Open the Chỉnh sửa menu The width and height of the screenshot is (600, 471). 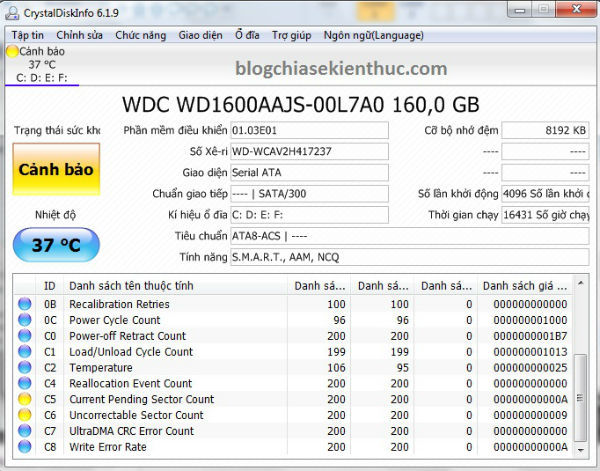80,35
